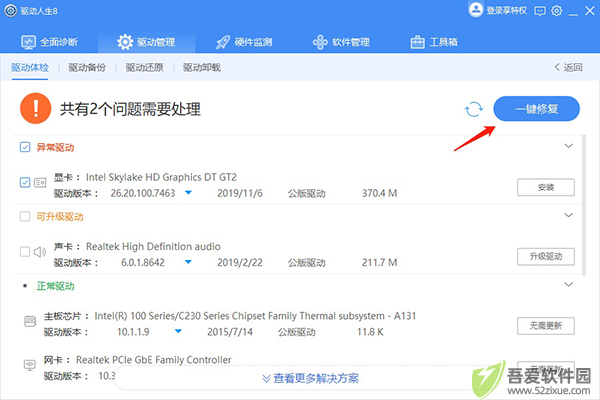The width and height of the screenshot is (600, 400).
Task: Select the 驱动备份 sub-tab
Action: 87,68
